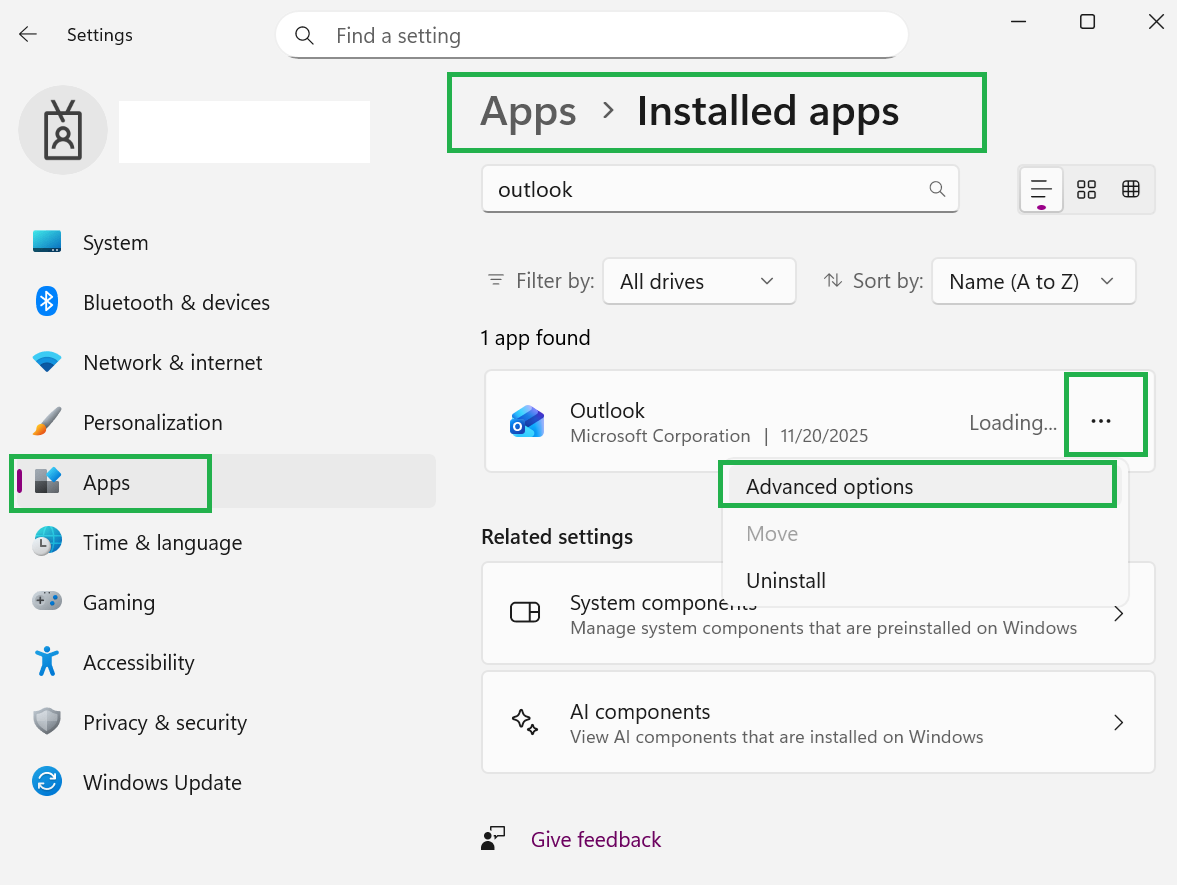Click the System components icon
This screenshot has height=885, width=1177.
525,613
